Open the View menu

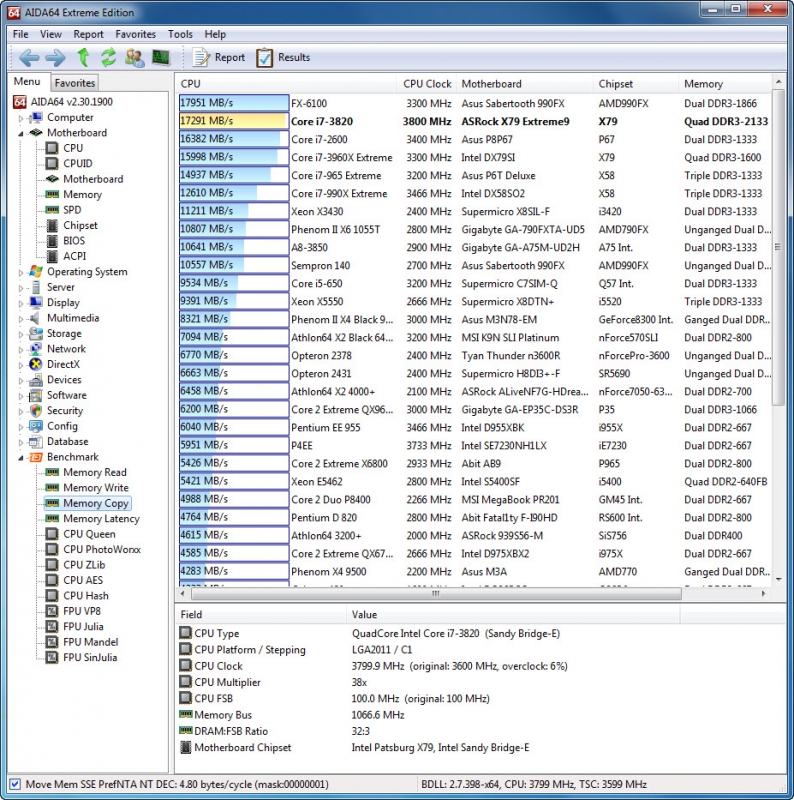pyautogui.click(x=51, y=34)
